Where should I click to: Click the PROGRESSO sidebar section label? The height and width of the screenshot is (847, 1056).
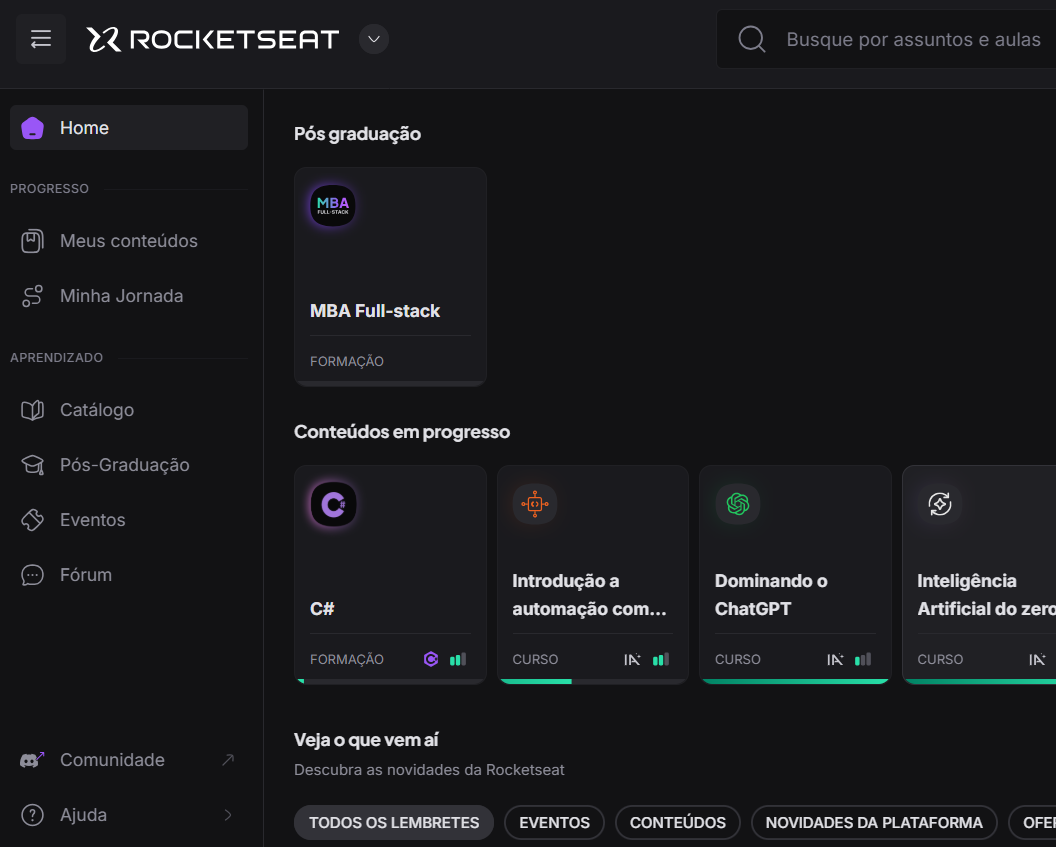coord(49,189)
